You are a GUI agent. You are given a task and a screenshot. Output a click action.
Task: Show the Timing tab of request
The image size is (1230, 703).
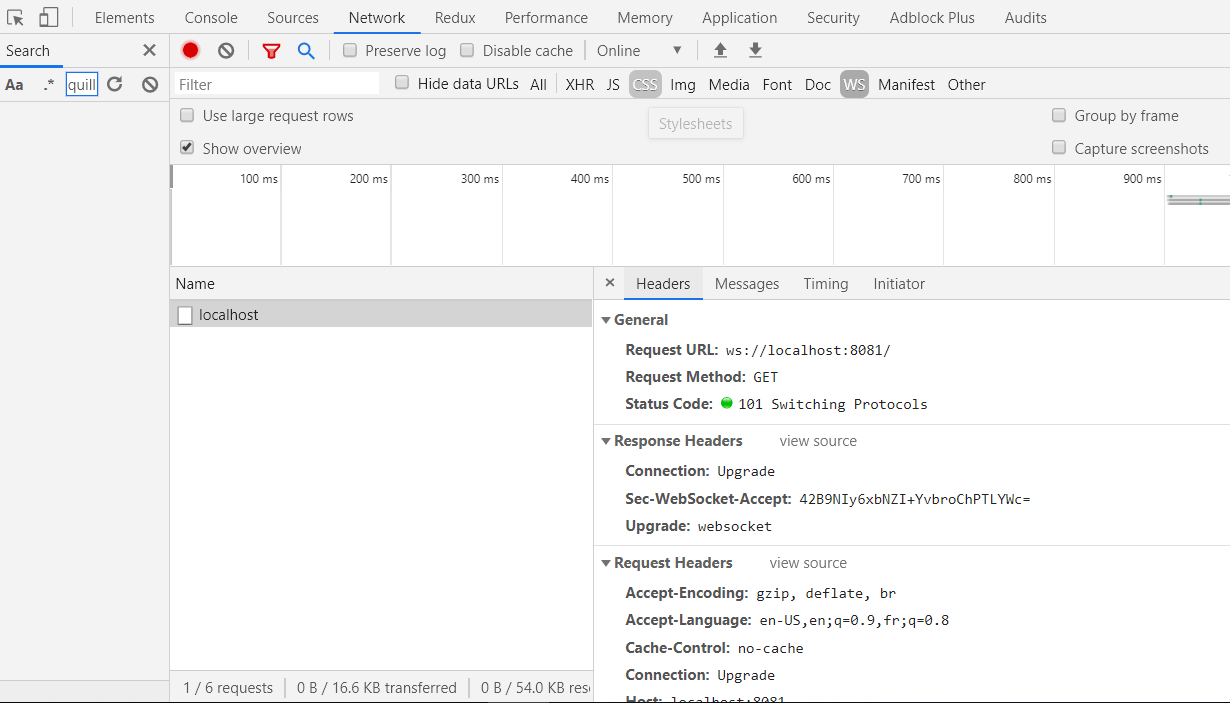tap(826, 284)
